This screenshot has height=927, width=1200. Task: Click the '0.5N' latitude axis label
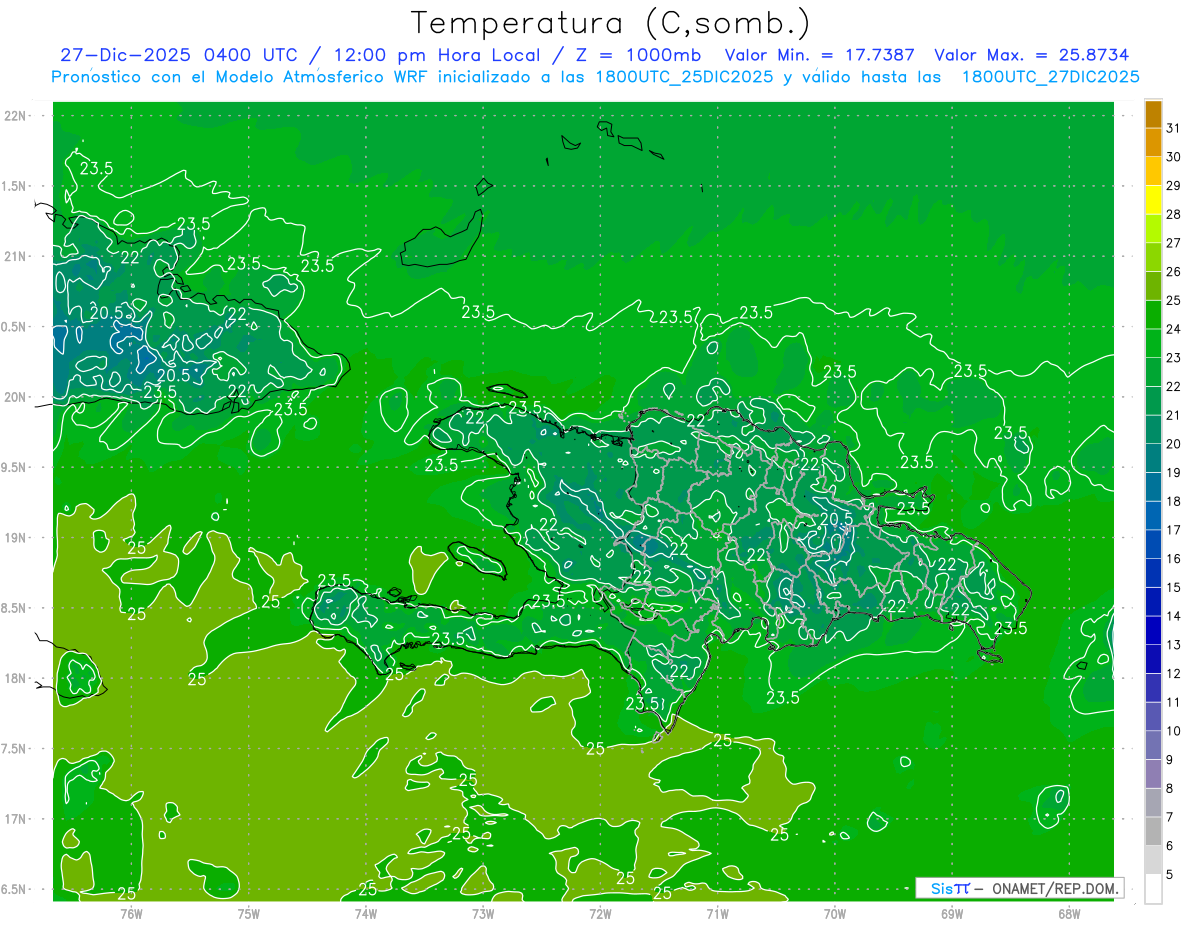coord(15,327)
